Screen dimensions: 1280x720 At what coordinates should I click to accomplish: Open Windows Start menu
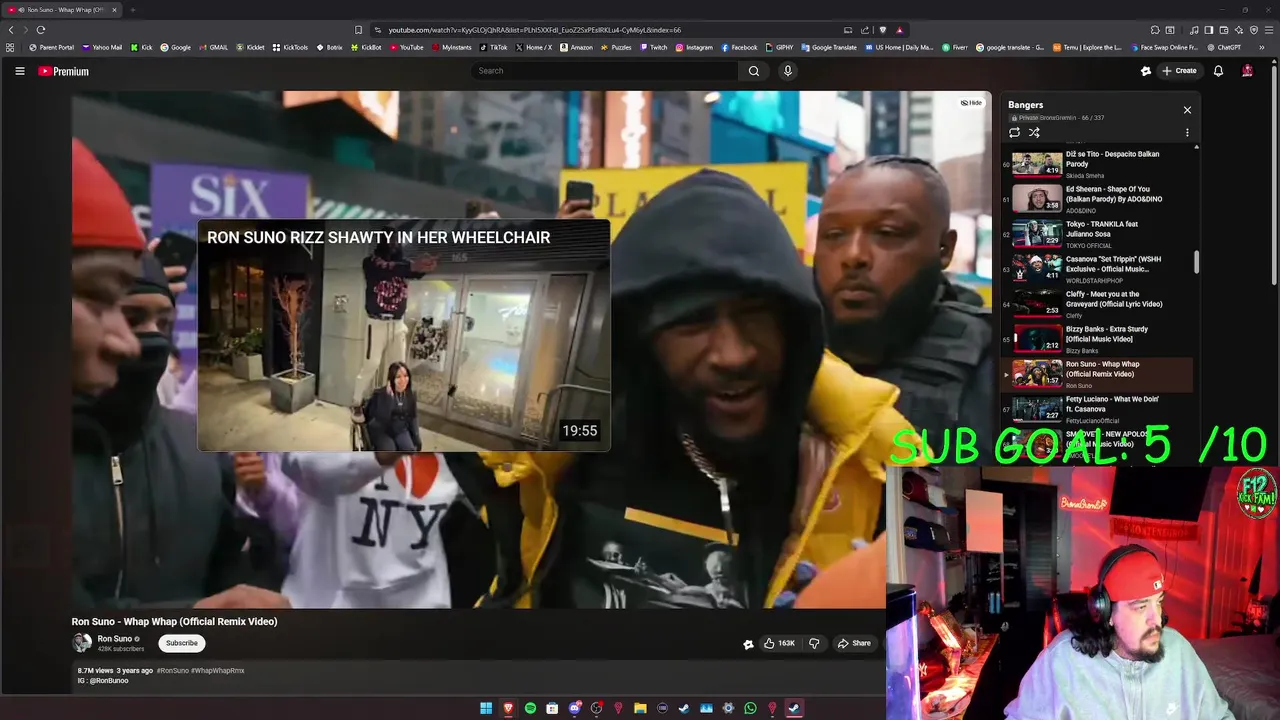coord(486,708)
